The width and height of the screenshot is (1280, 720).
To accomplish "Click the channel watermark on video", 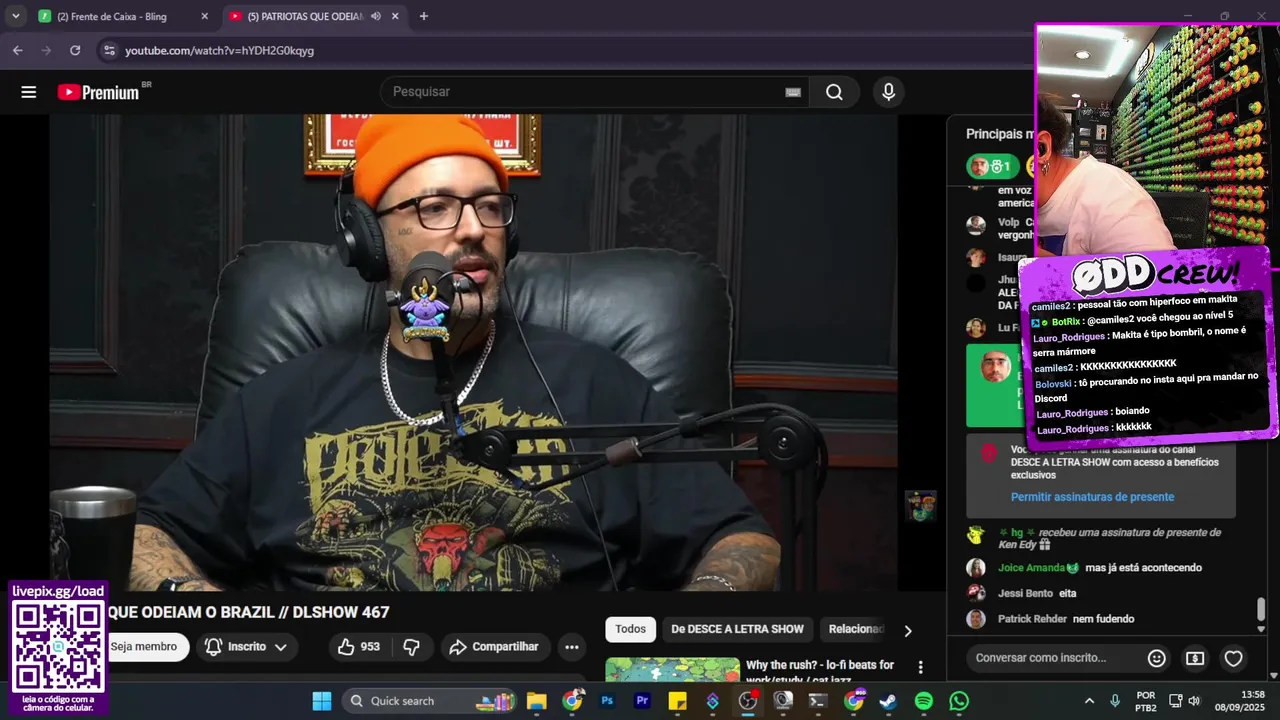I will [x=920, y=506].
